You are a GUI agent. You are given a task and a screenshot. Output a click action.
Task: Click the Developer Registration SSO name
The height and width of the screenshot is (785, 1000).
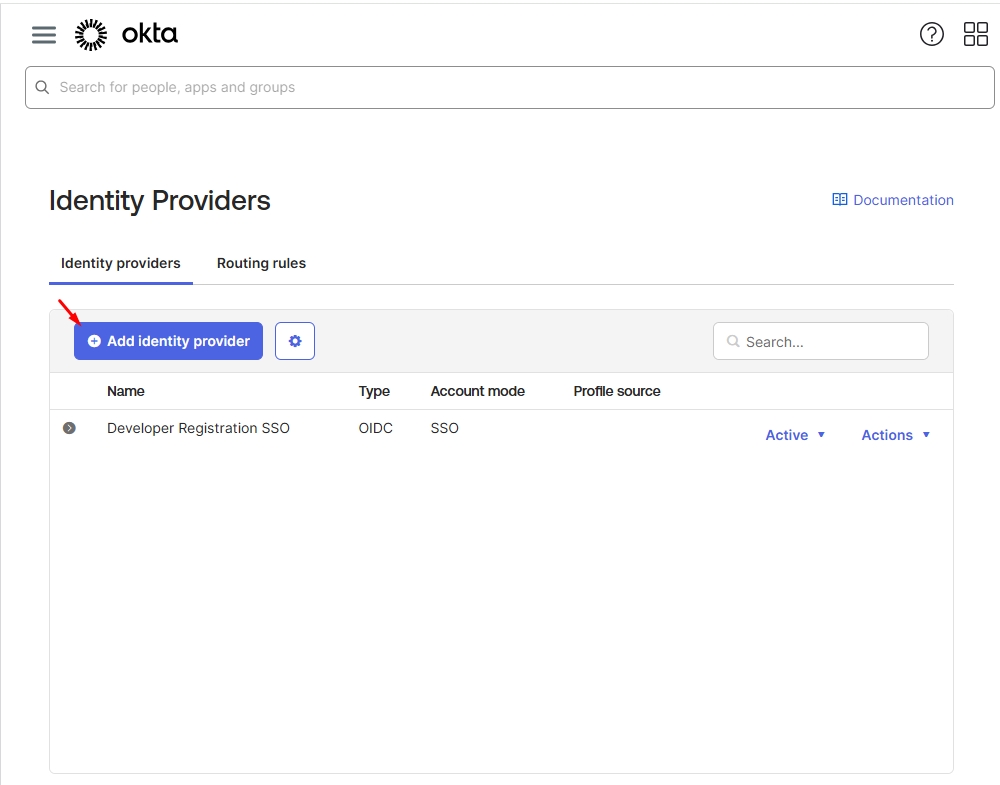198,428
